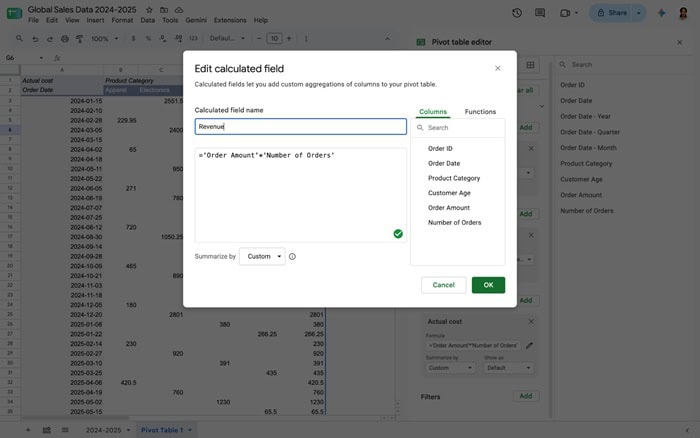The height and width of the screenshot is (438, 700).
Task: Click the Pivot editor field Search box
Action: (x=625, y=65)
